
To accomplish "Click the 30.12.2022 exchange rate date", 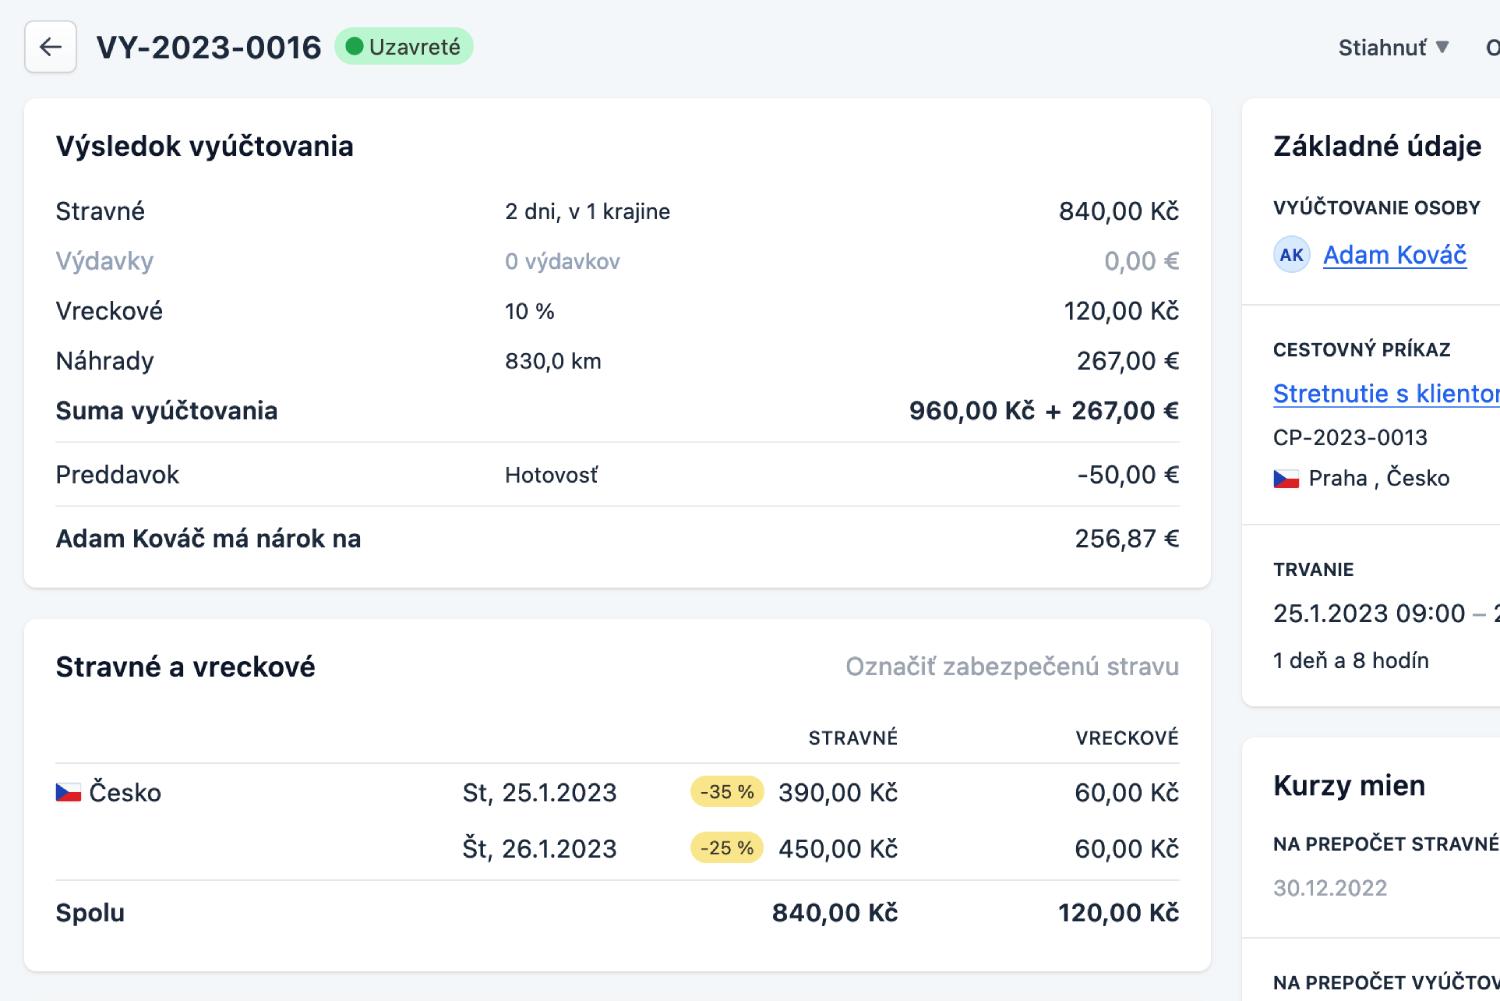I will pos(1329,888).
